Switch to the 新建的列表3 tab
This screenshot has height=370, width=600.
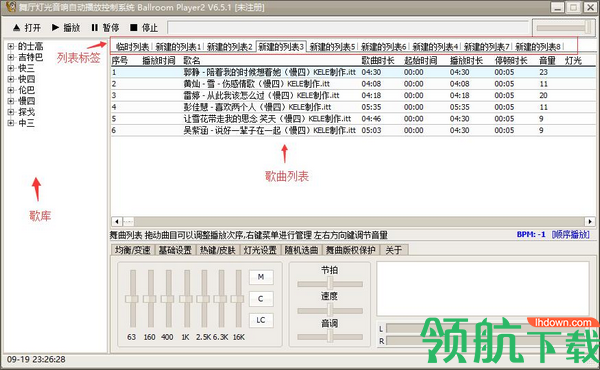point(281,47)
